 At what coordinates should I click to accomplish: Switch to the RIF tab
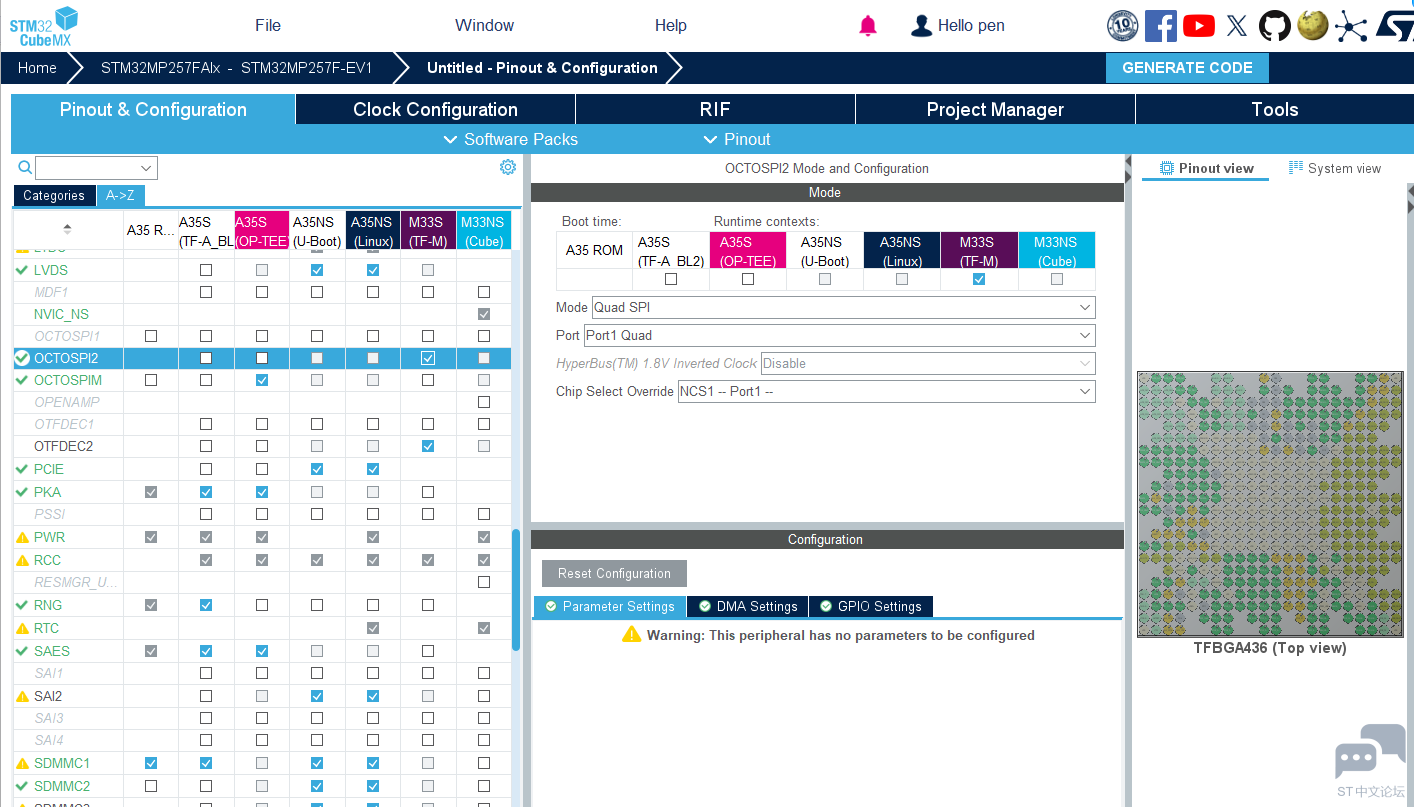(715, 109)
